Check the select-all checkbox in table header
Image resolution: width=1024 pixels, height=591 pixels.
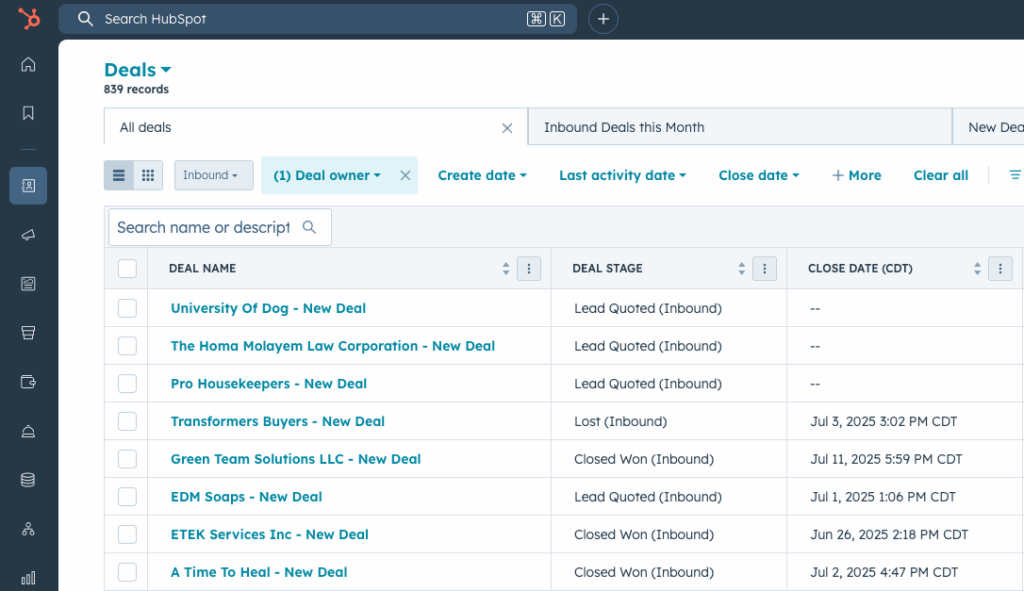click(127, 268)
